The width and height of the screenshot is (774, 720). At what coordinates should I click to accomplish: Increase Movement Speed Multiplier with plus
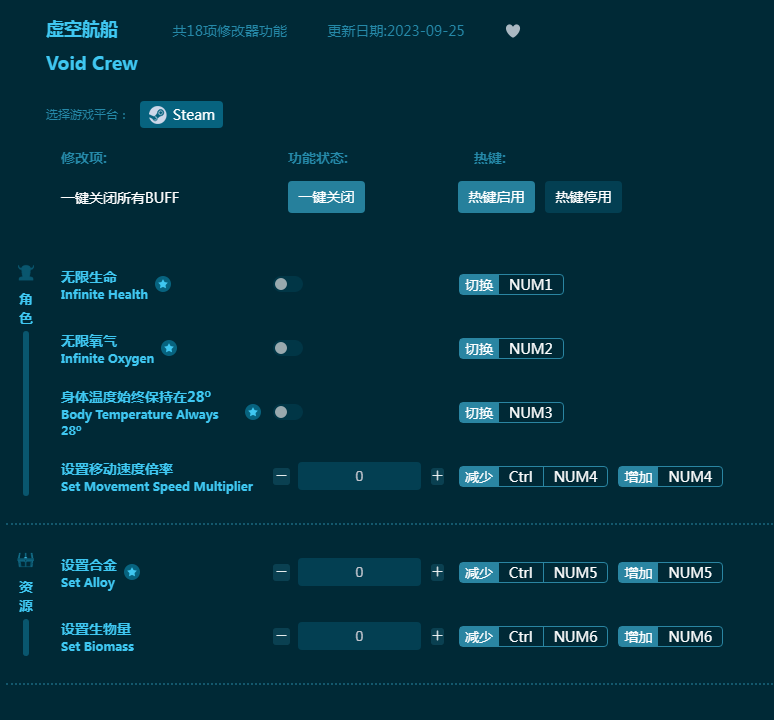pyautogui.click(x=437, y=476)
